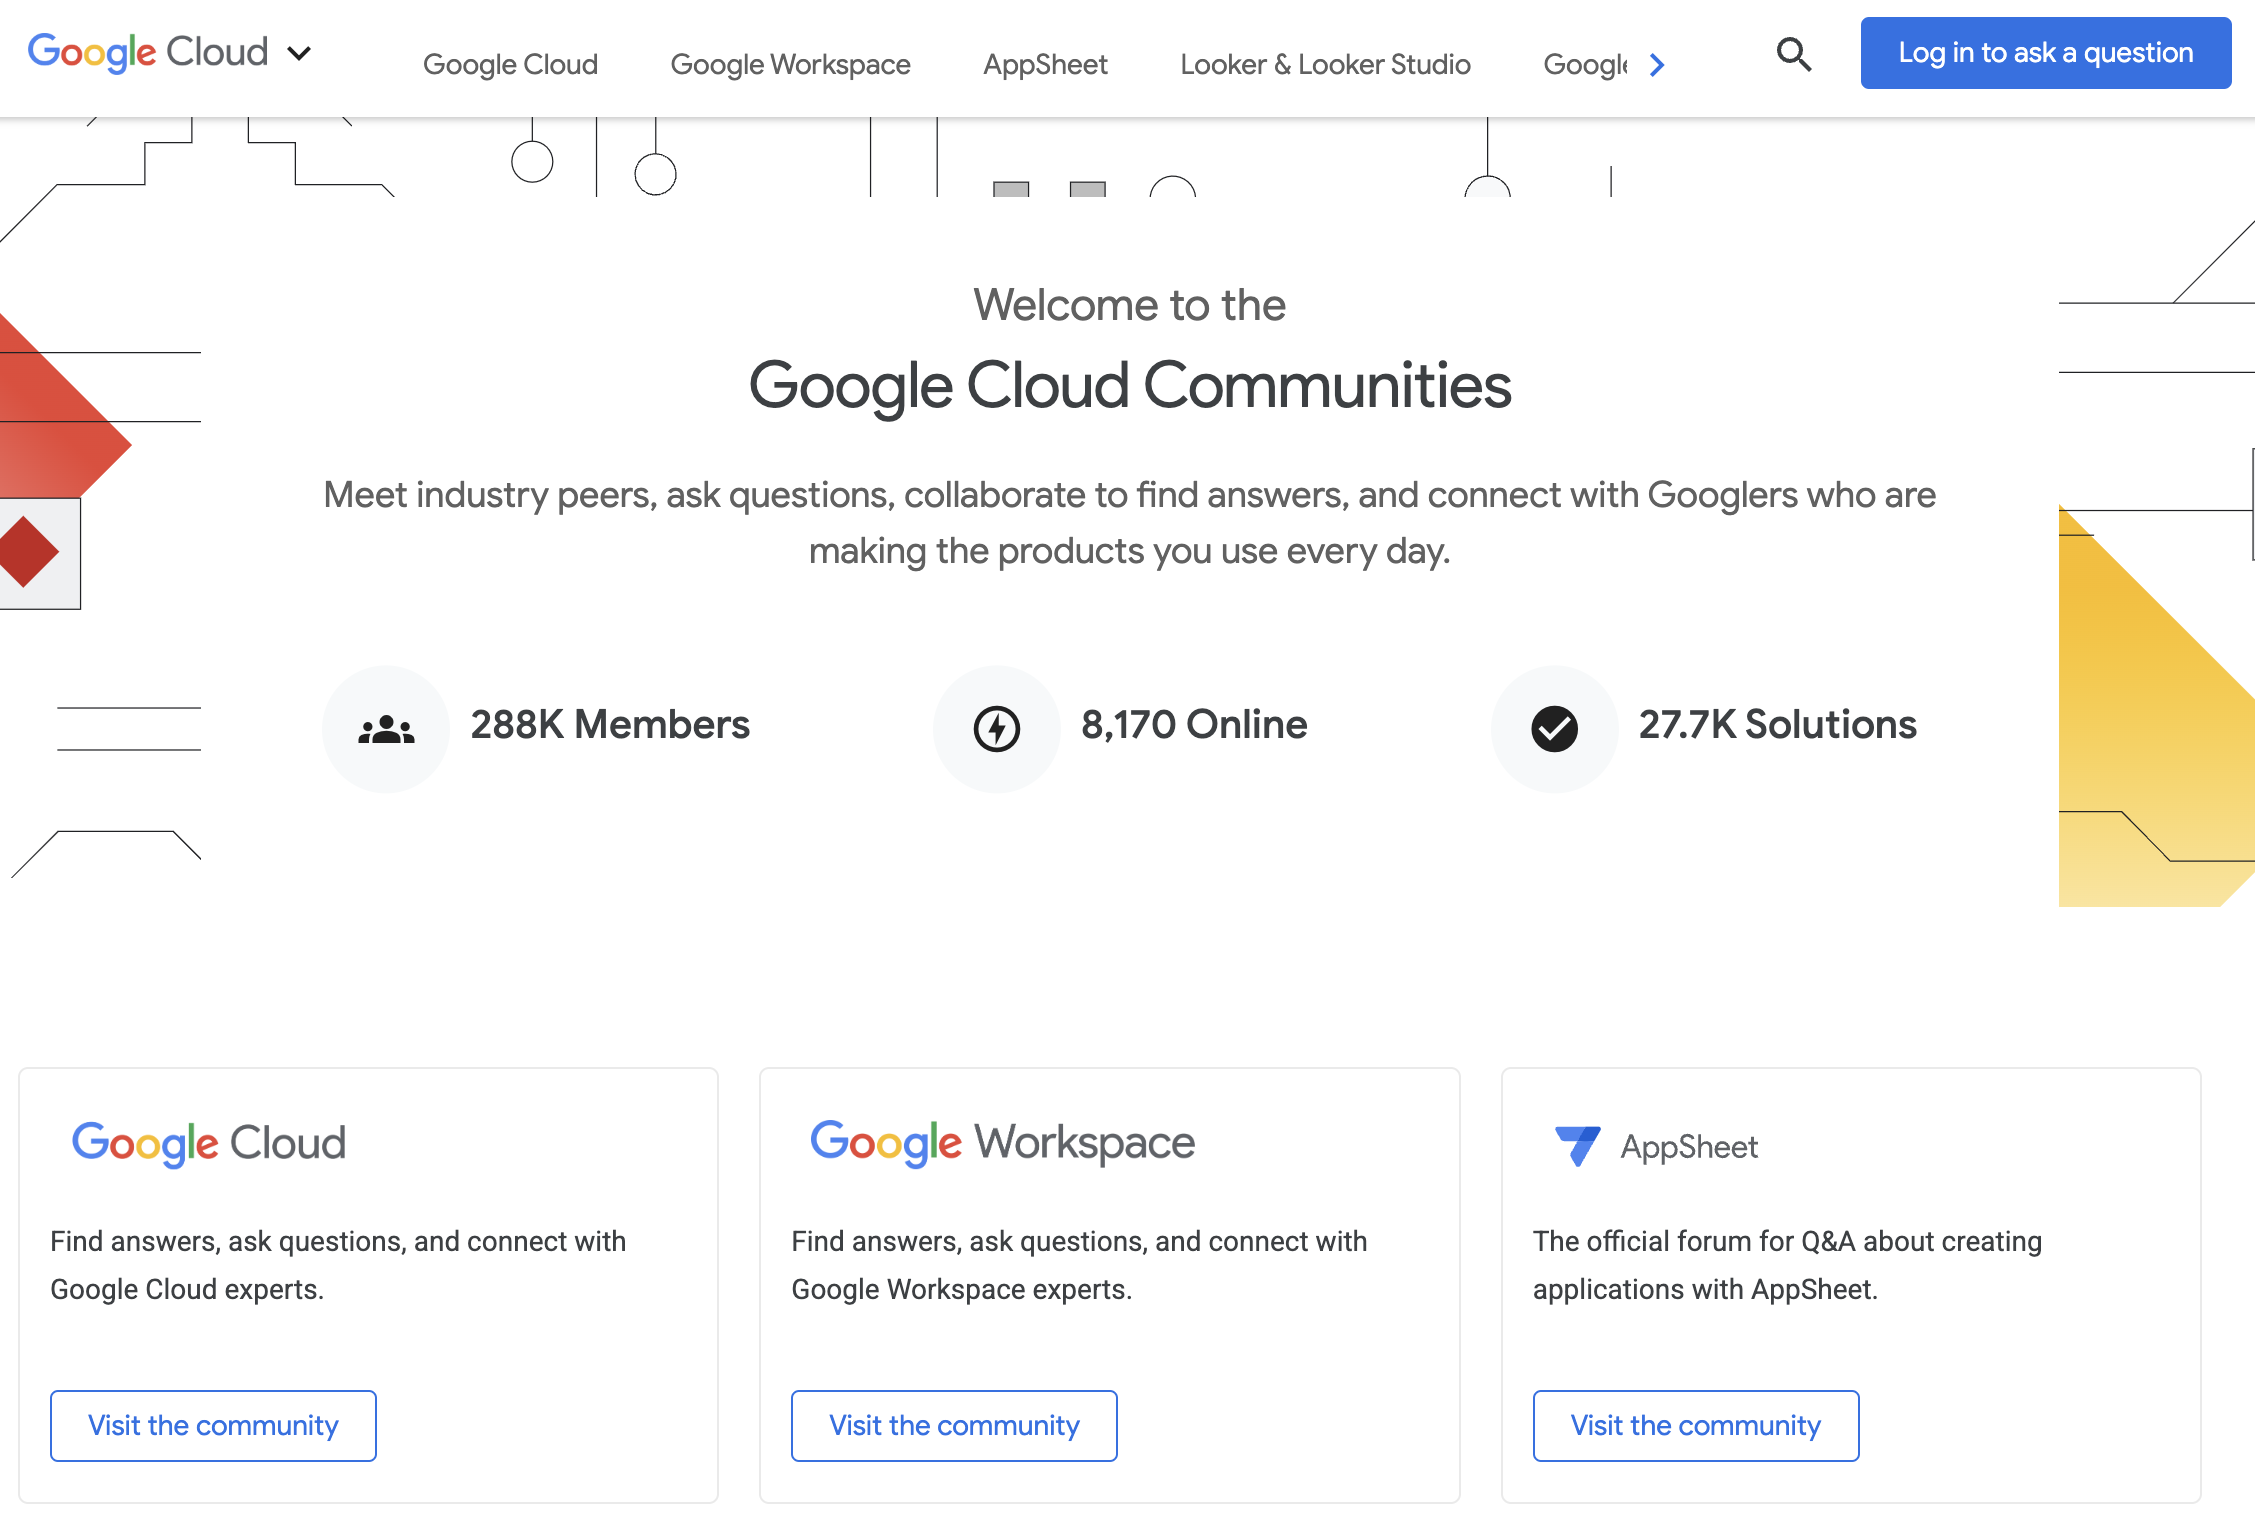Visit the Google Cloud community
The image size is (2255, 1523).
pos(213,1425)
